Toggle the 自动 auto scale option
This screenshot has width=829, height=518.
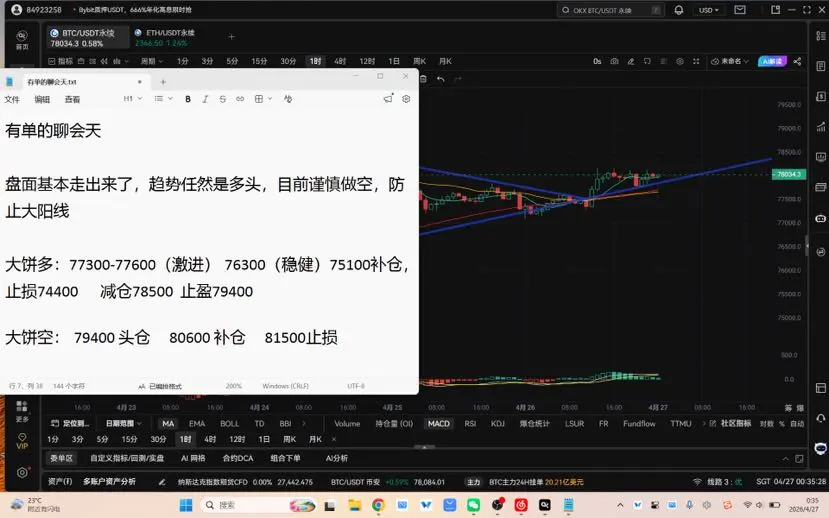tap(797, 423)
